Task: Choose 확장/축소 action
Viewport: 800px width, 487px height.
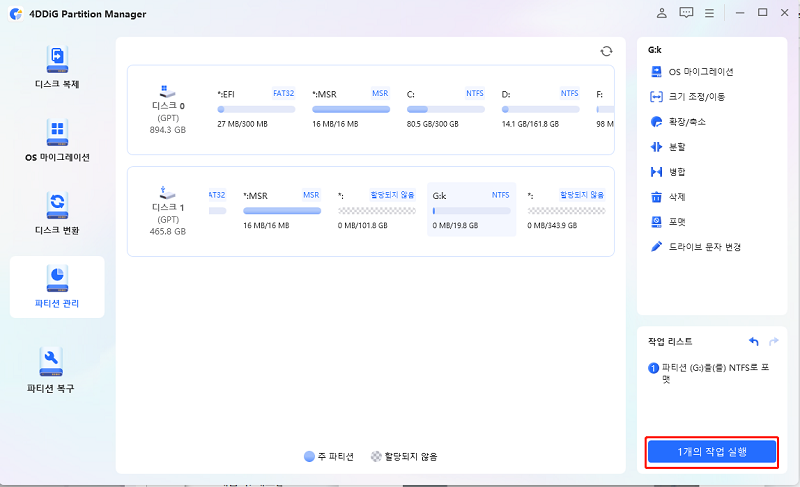Action: coord(678,122)
